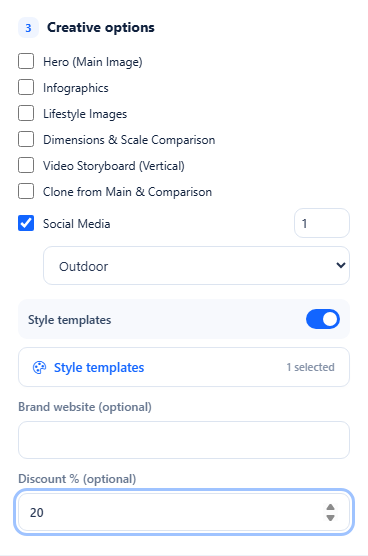Click the Lifestyle Images label text
Viewport: 368px width, 556px height.
click(85, 114)
